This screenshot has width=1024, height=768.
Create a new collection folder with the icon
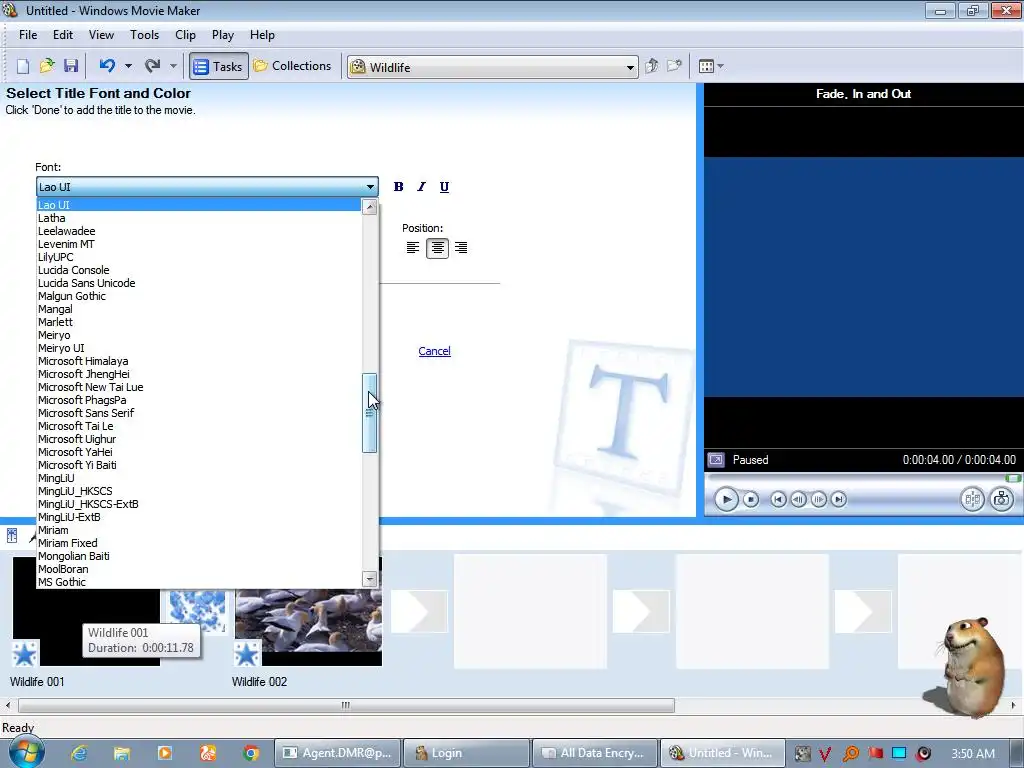pyautogui.click(x=674, y=66)
